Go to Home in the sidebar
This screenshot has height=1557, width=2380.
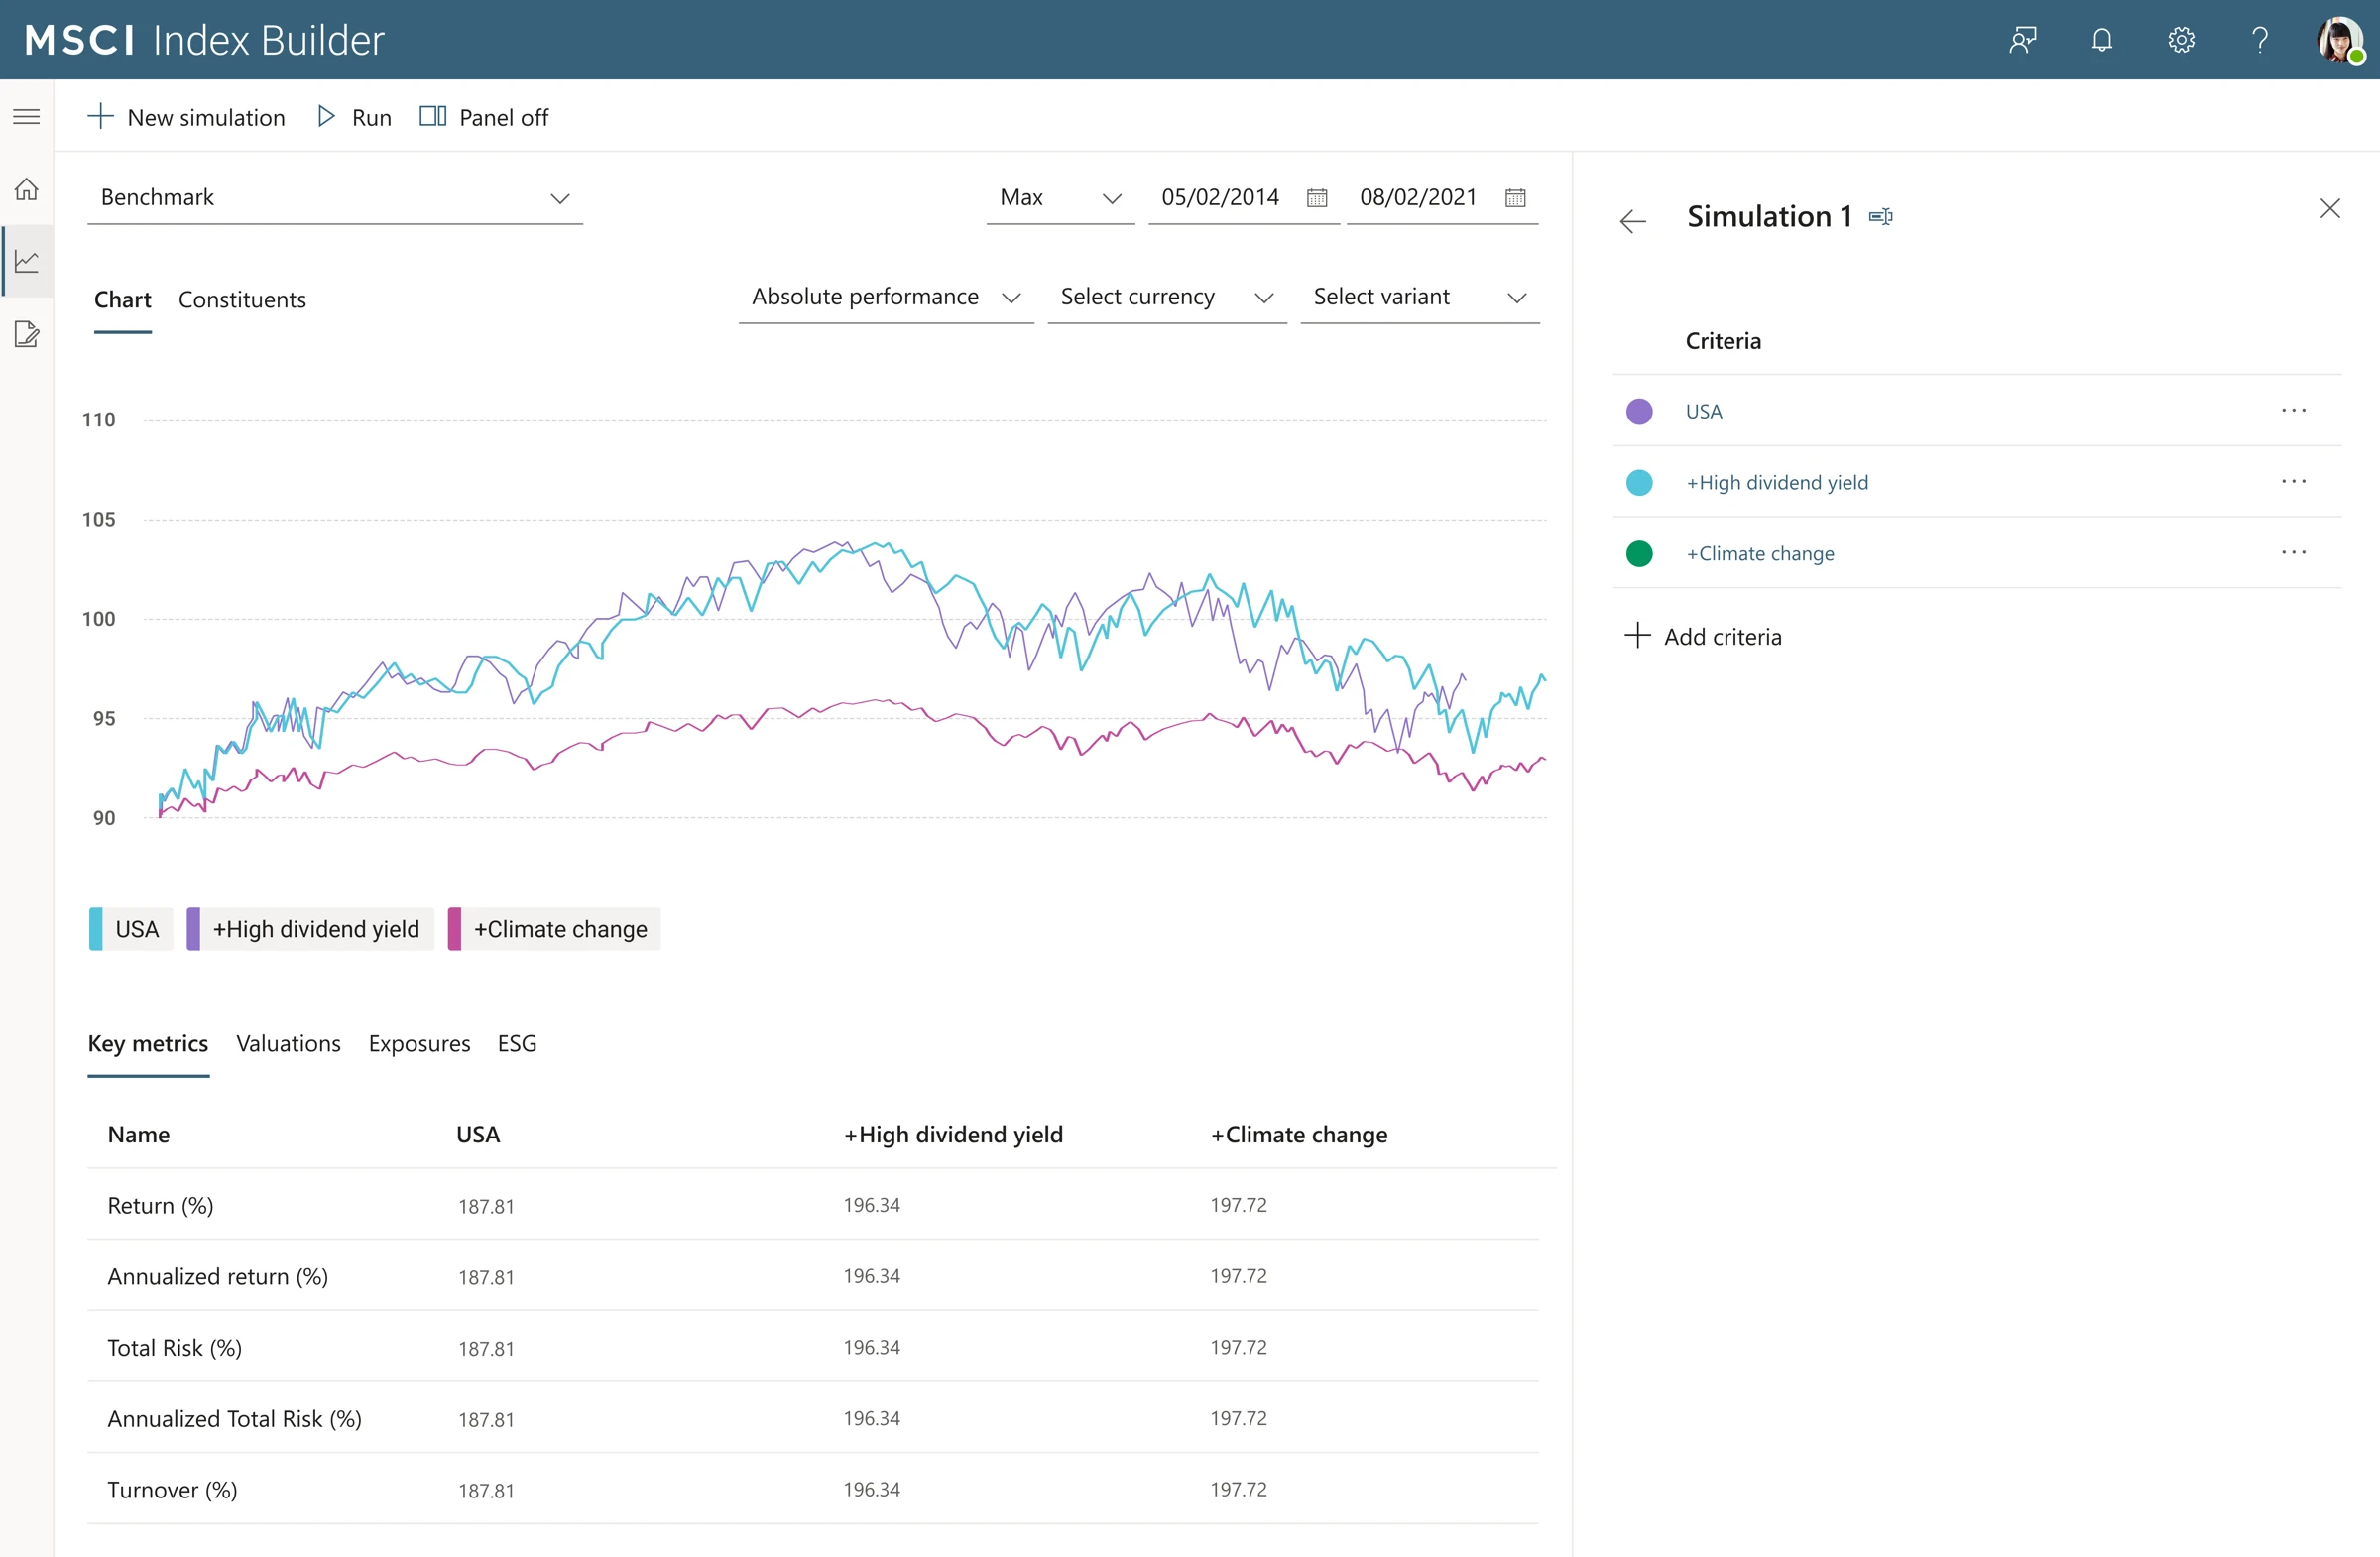pyautogui.click(x=27, y=189)
